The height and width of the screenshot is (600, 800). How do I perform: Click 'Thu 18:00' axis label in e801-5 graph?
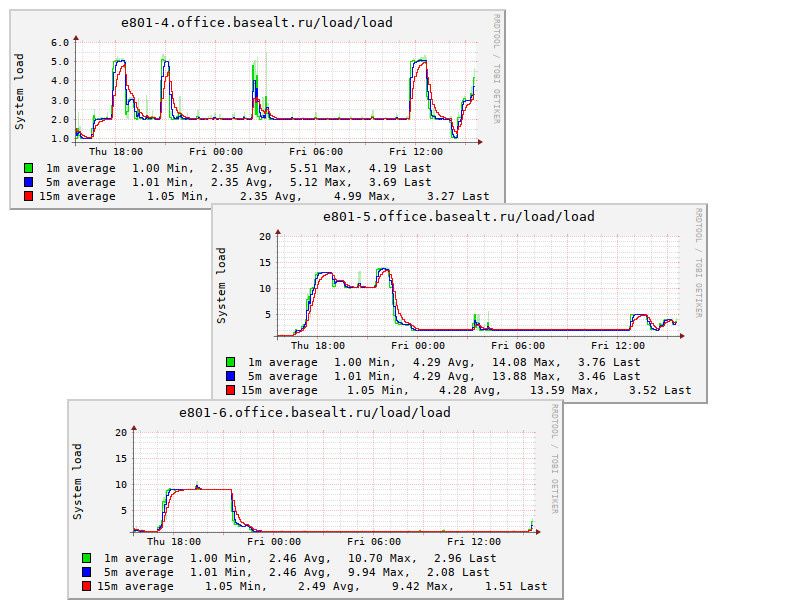tap(318, 345)
